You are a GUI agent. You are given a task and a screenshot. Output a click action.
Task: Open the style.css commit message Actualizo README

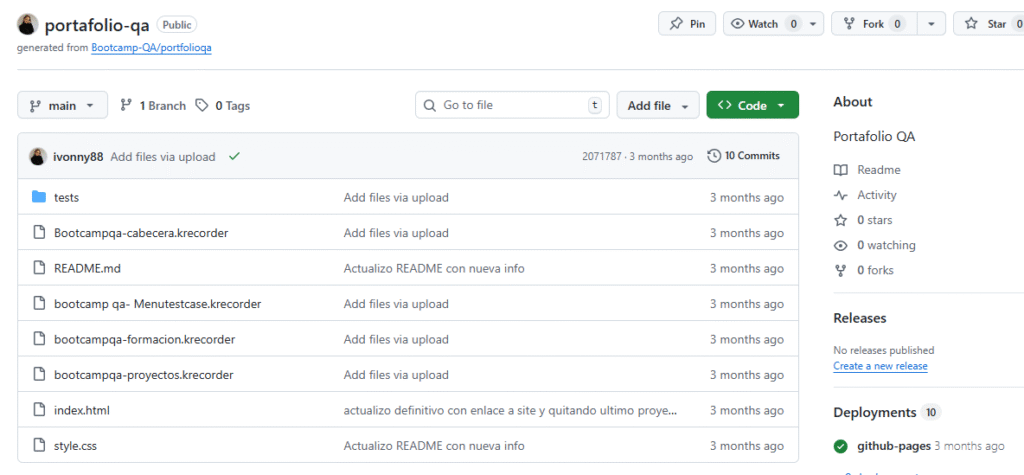434,446
